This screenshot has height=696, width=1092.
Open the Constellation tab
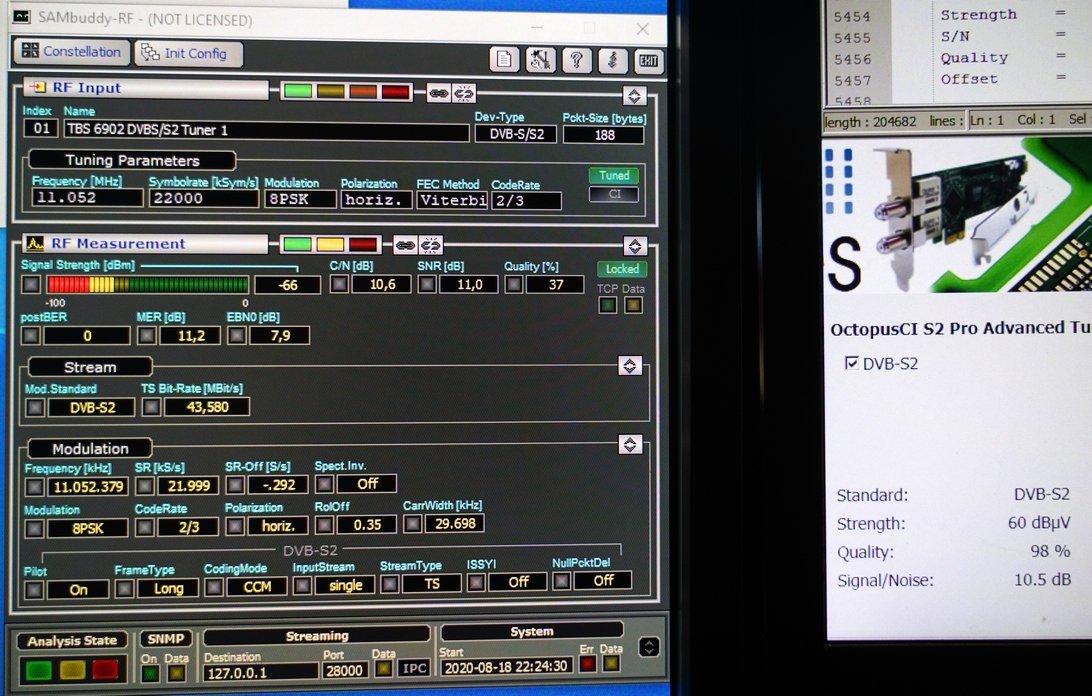click(71, 52)
